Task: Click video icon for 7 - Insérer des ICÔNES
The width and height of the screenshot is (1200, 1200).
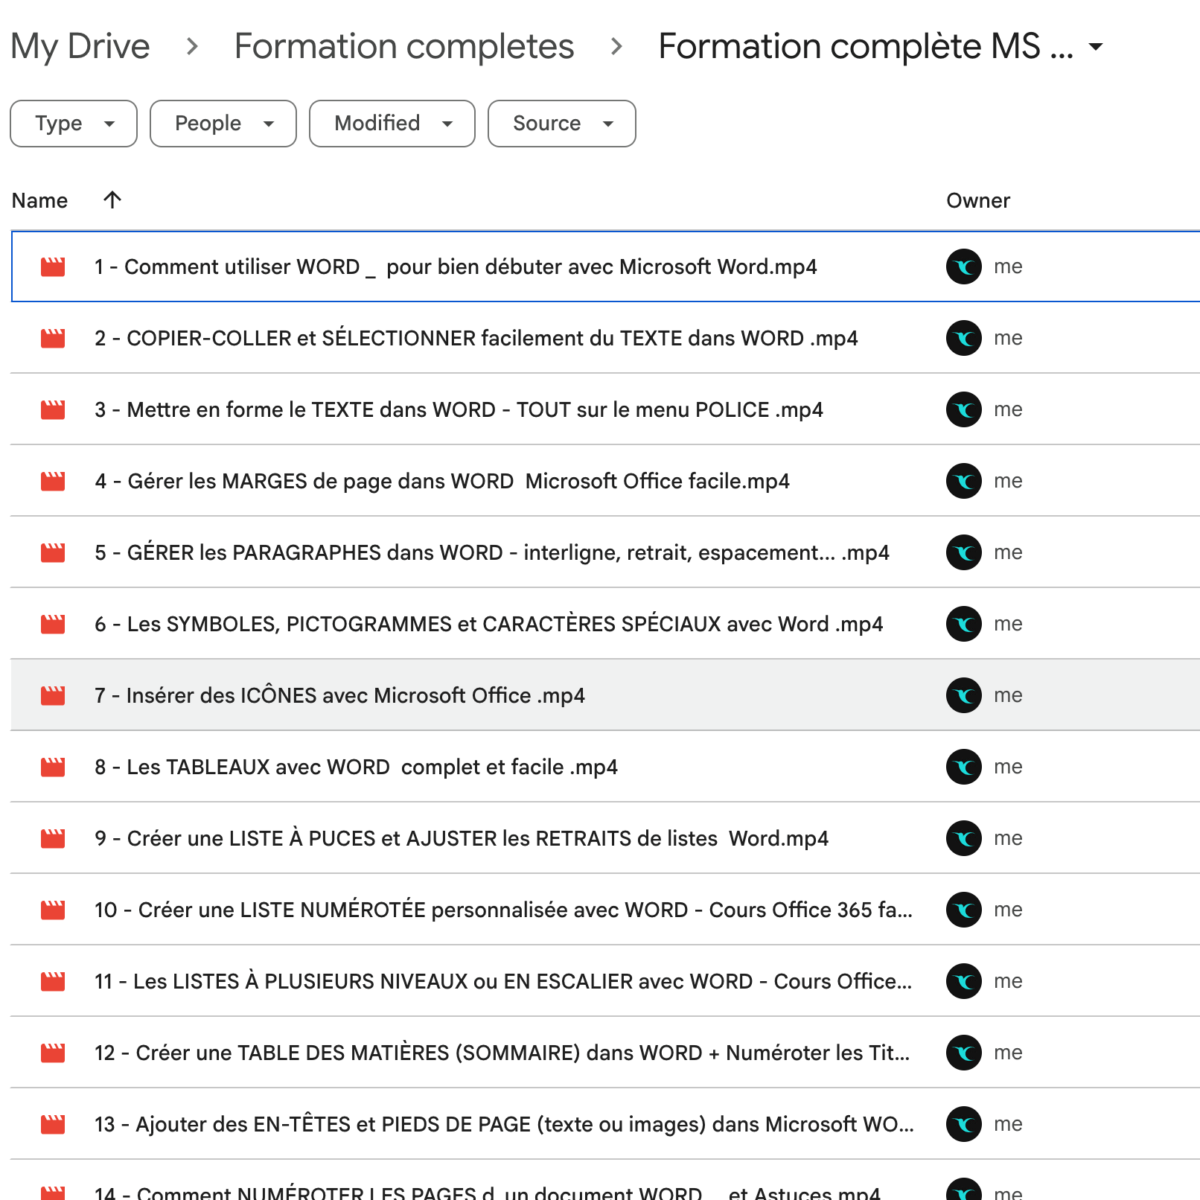Action: (x=53, y=696)
